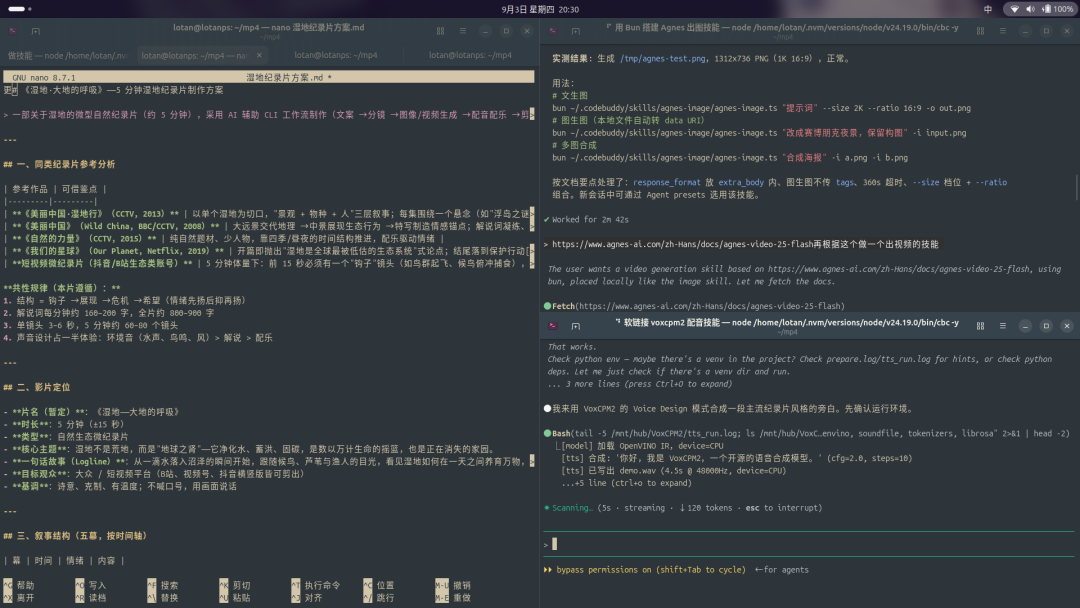Viewport: 1080px width, 608px height.
Task: Click the battery 100% indicator
Action: (1057, 9)
